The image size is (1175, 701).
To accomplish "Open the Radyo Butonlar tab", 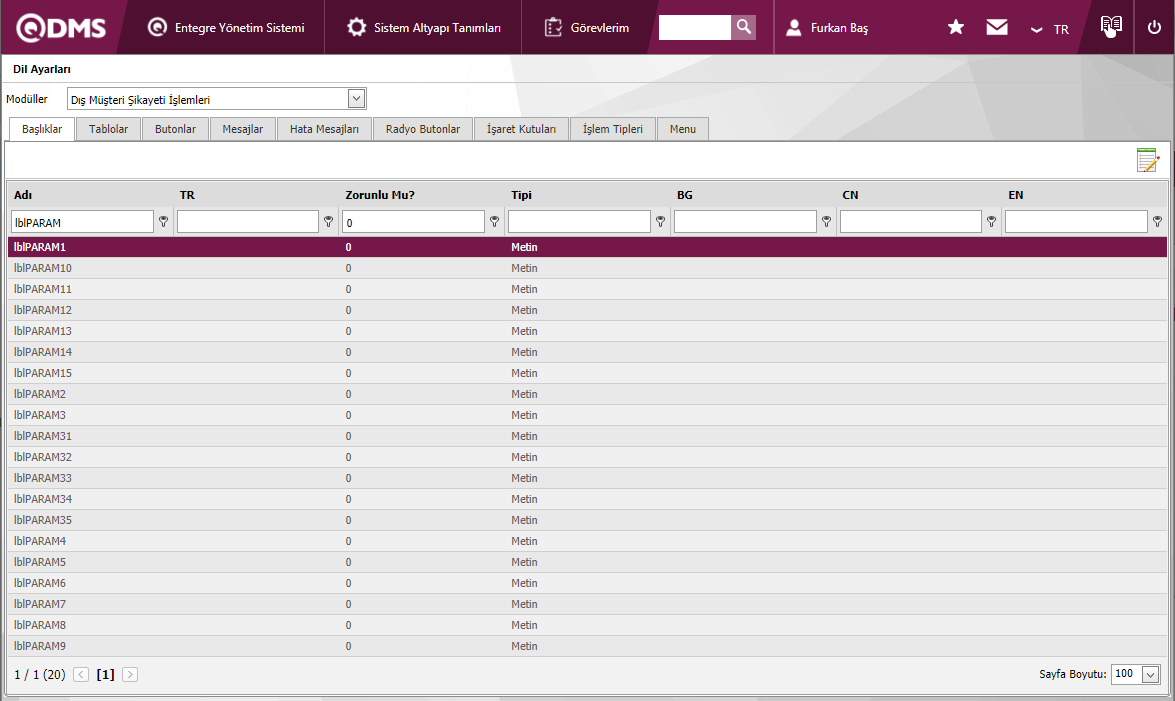I will pos(423,129).
